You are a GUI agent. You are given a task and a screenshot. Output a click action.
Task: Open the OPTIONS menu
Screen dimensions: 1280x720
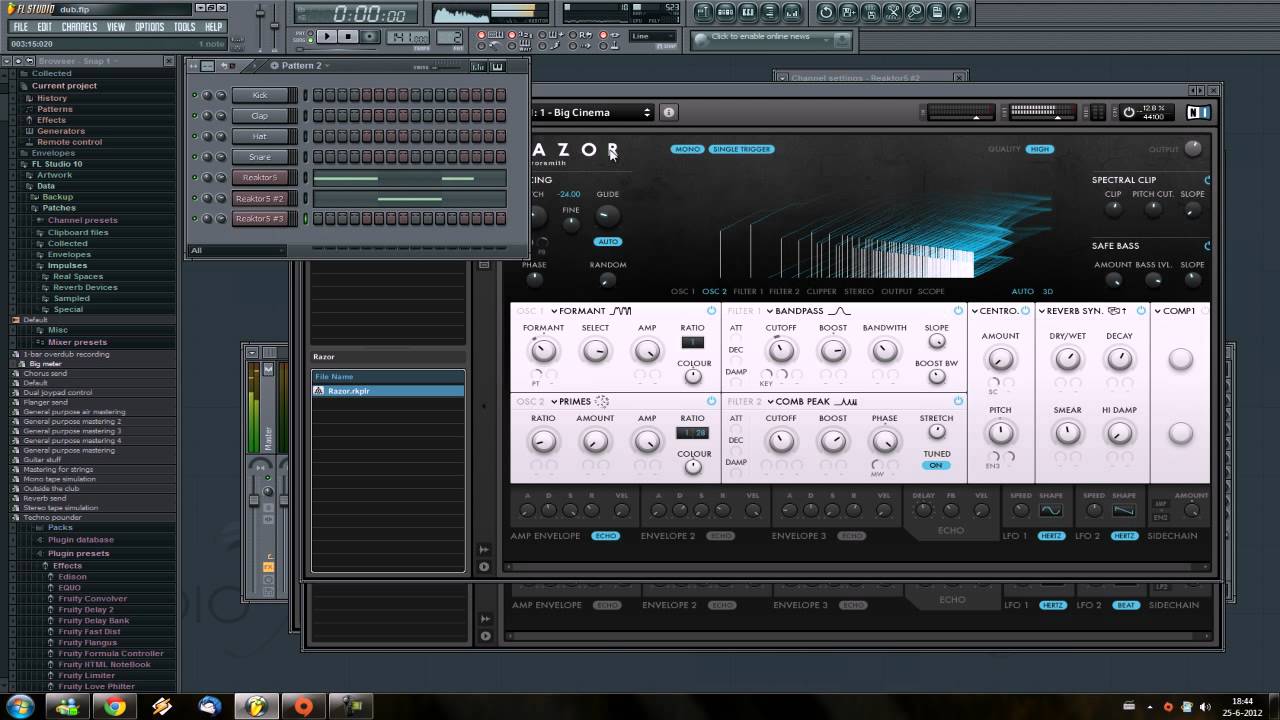tap(150, 27)
